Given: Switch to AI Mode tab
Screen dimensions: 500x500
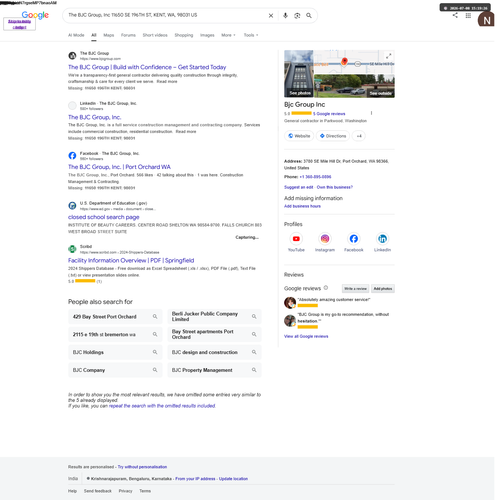Looking at the screenshot, I should 76,35.
